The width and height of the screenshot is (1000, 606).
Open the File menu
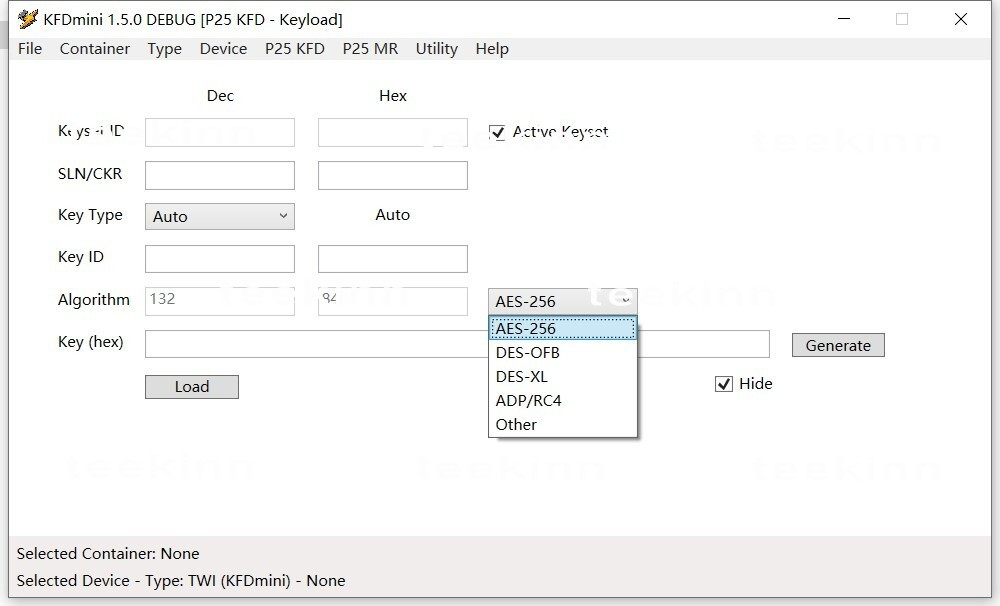30,48
